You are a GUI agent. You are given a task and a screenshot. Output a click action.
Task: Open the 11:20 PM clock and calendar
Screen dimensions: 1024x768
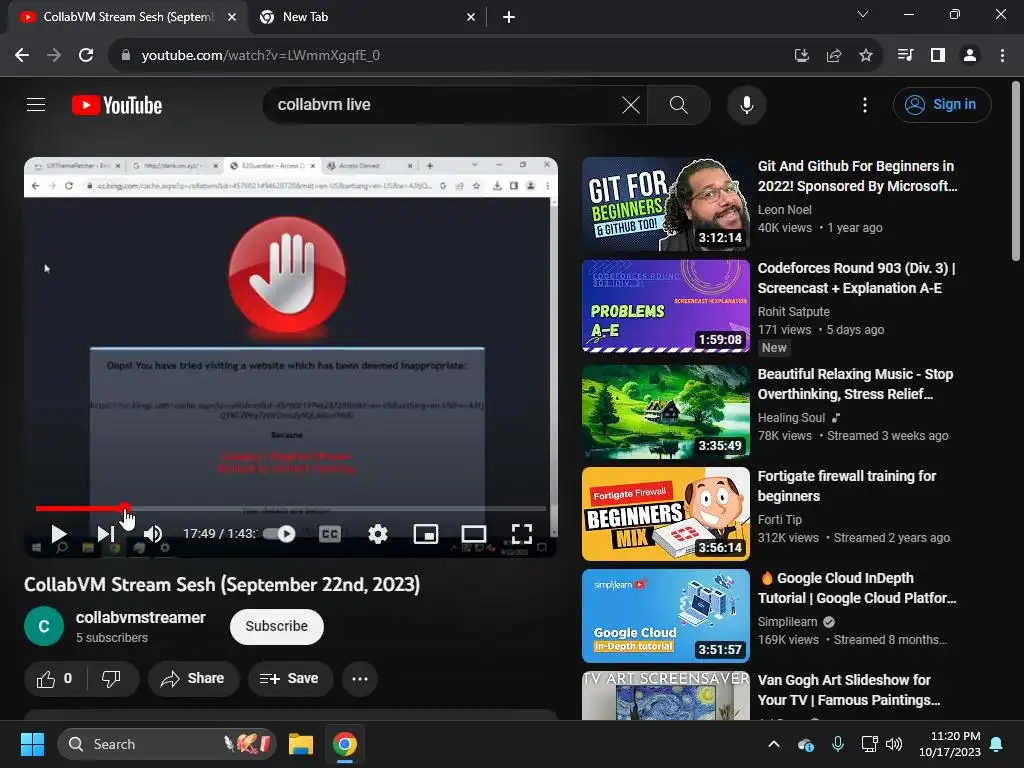[x=950, y=744]
